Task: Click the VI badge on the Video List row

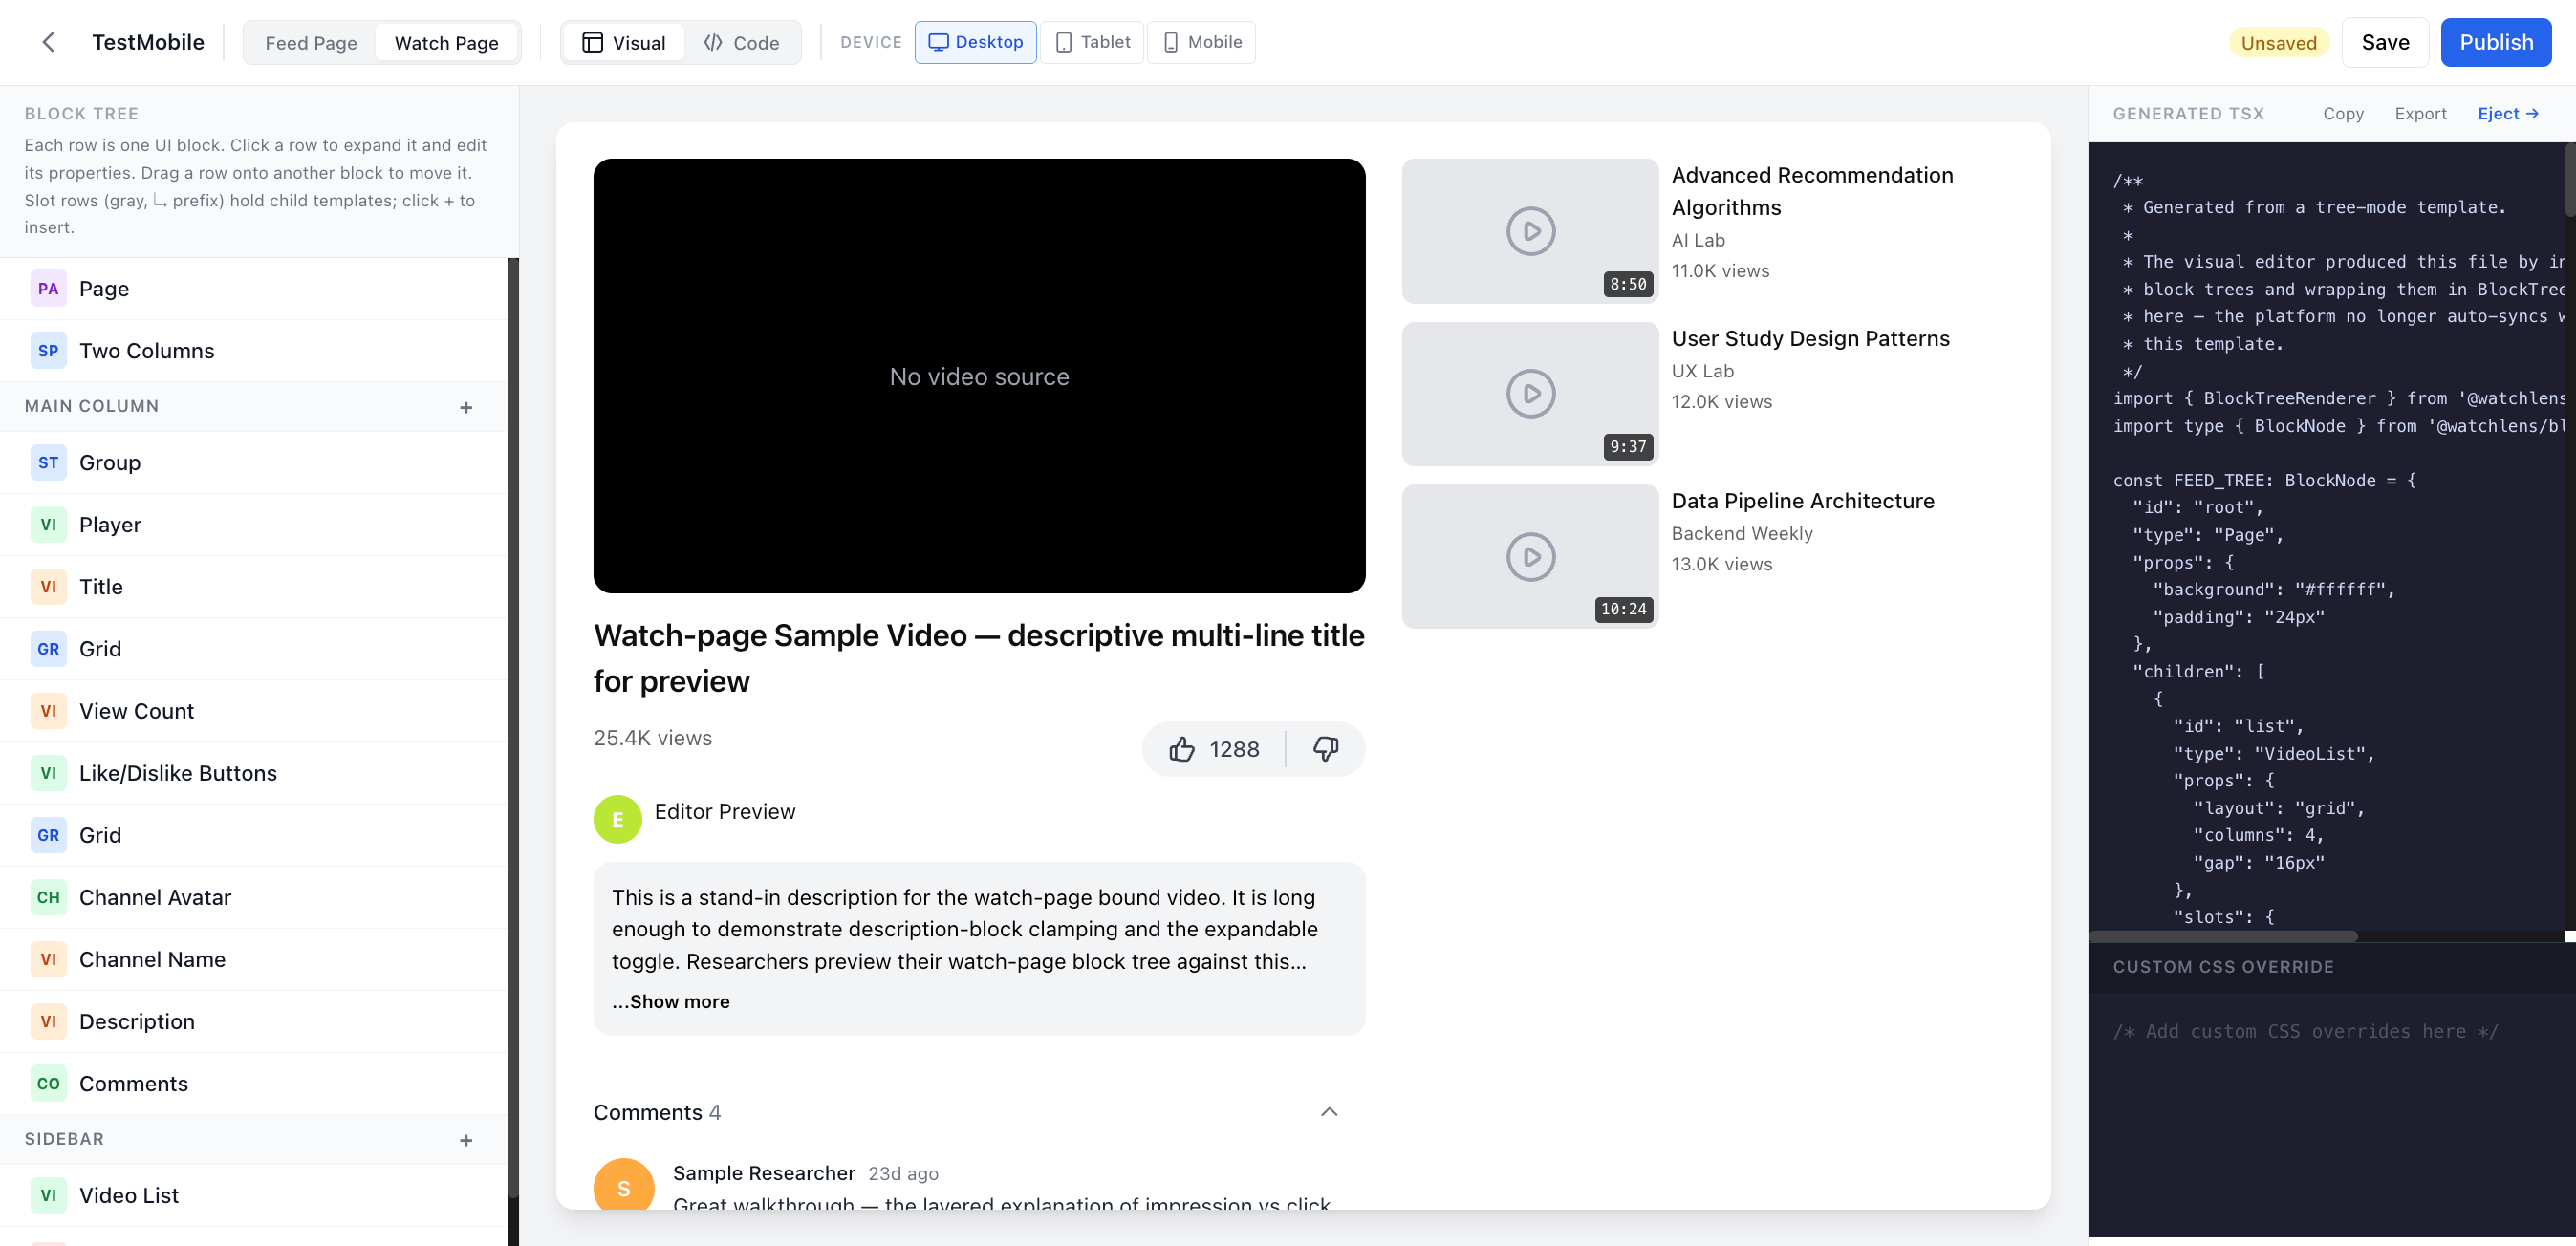Action: pyautogui.click(x=48, y=1195)
